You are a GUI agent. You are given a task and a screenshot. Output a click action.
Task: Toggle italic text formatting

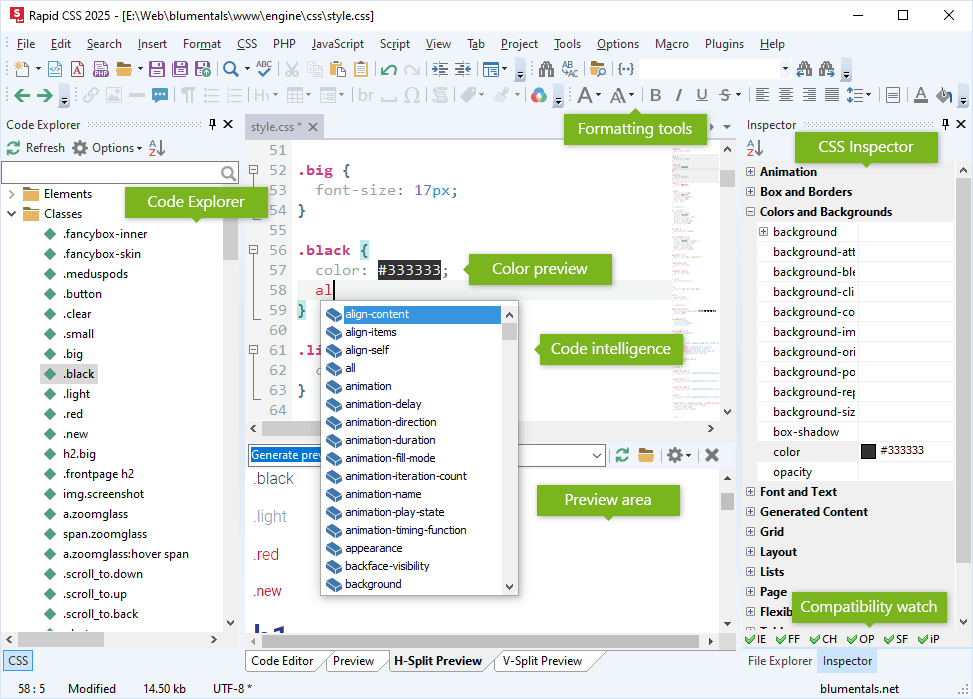click(678, 95)
